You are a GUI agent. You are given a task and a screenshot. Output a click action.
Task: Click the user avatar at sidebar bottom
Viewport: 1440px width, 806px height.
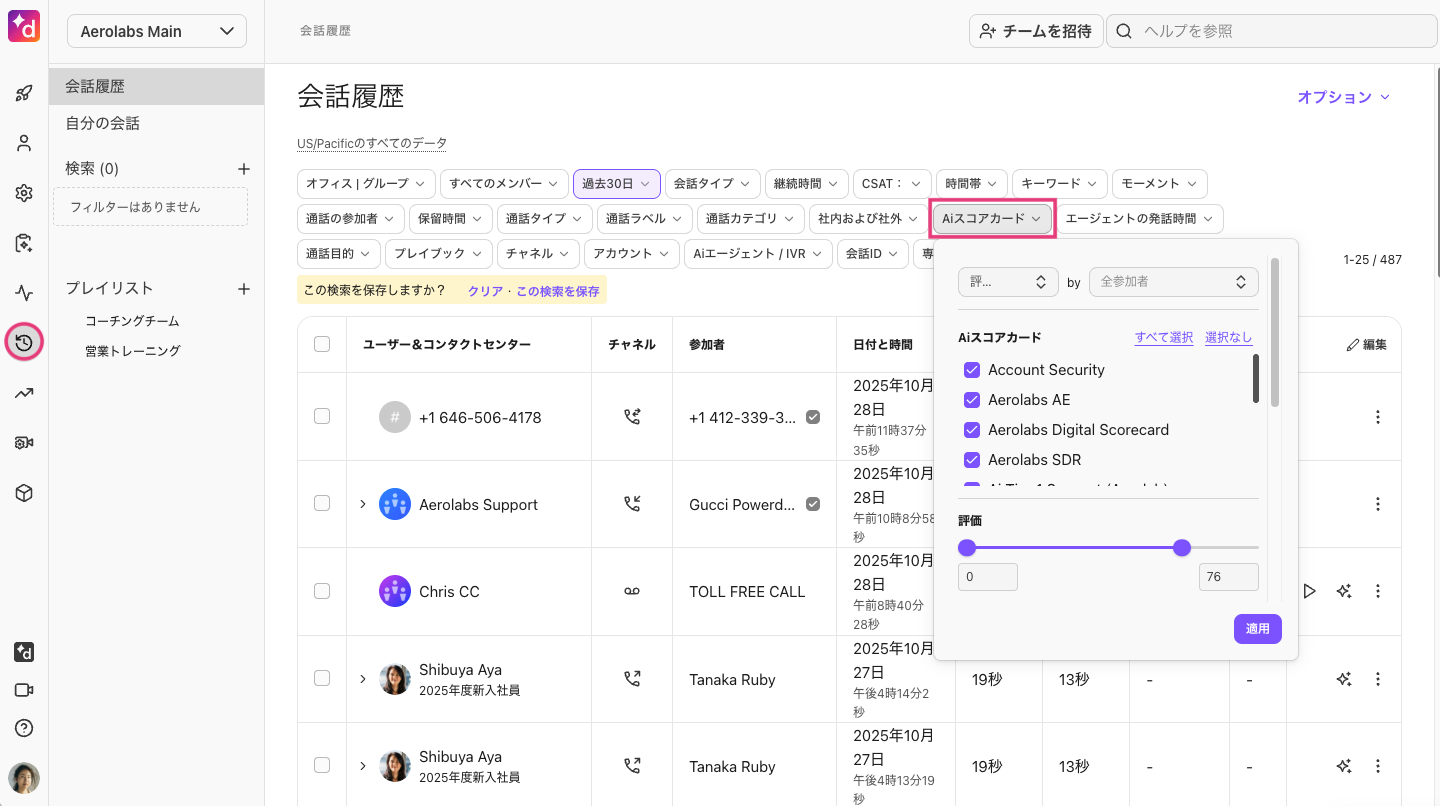(x=24, y=778)
